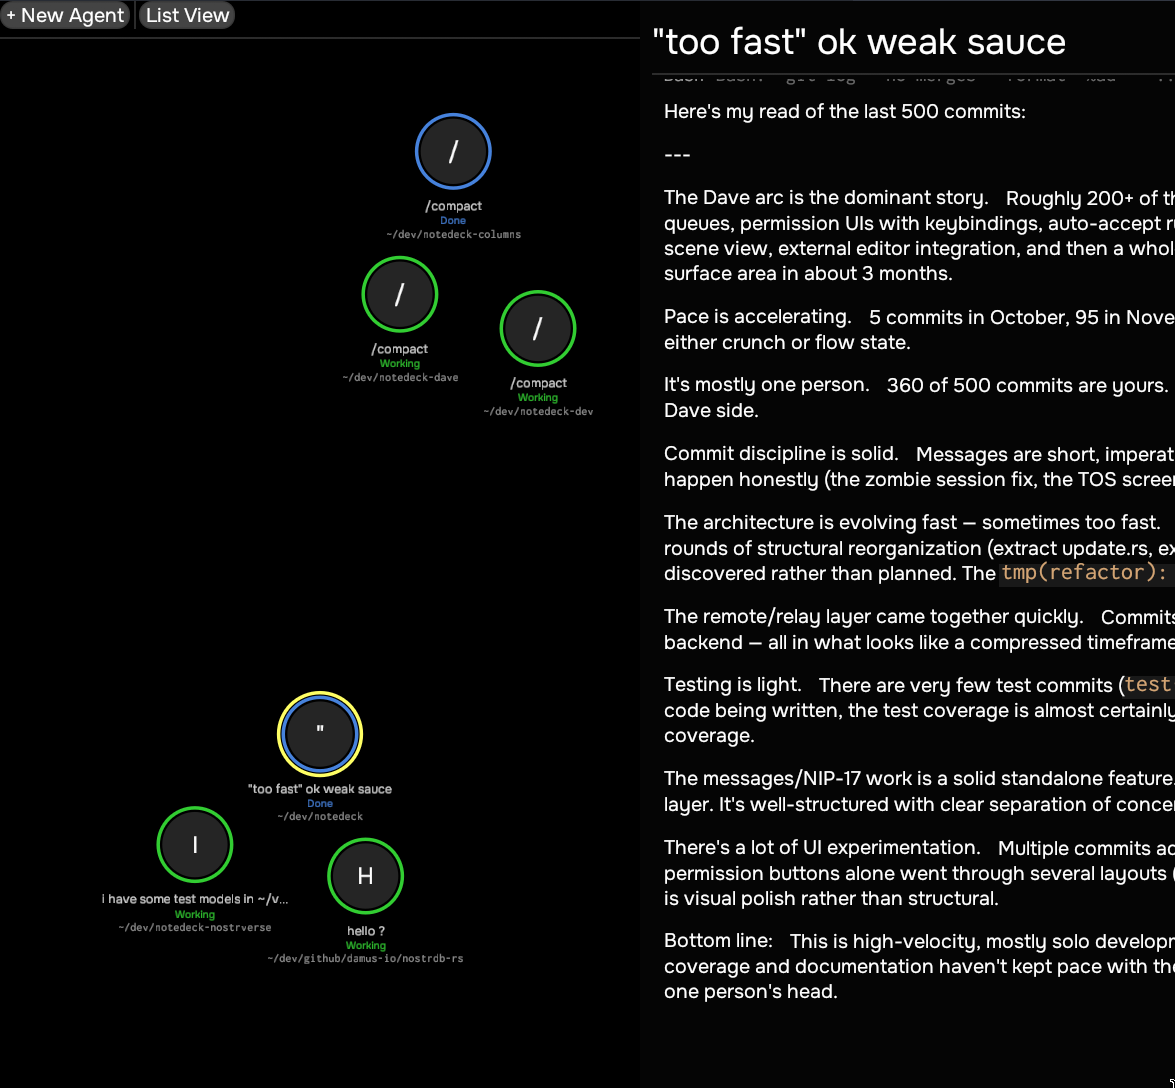Click the ~/dev/github/damus-io/nostrdb-rs path label
Image resolution: width=1175 pixels, height=1088 pixels.
pos(365,958)
